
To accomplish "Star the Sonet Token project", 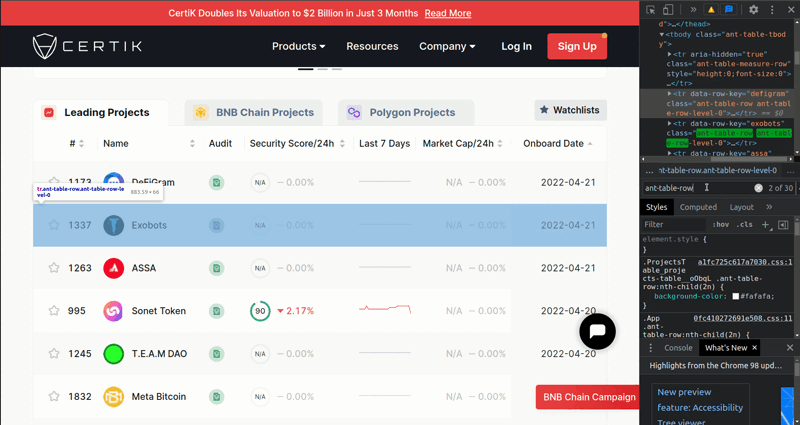I will tap(54, 310).
